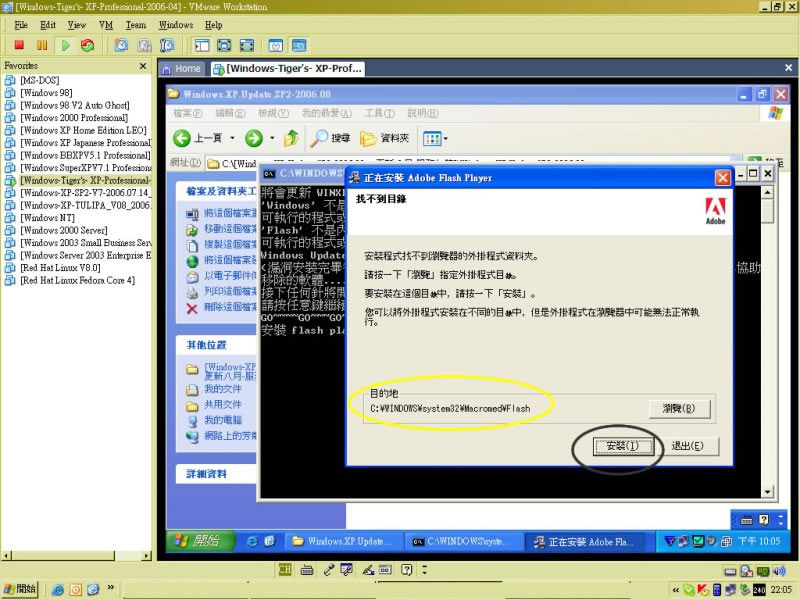
Task: Click the VMware Revert to Snapshot icon
Action: pos(144,45)
